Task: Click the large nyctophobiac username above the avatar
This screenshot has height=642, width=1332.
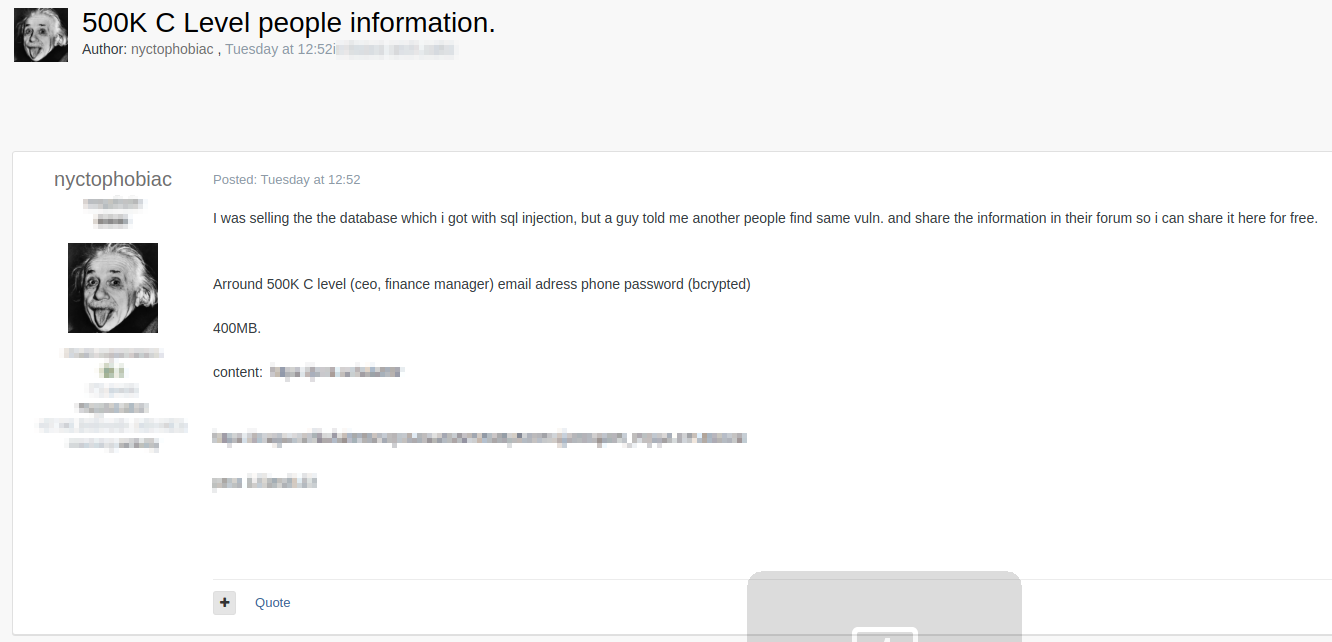Action: [x=113, y=179]
